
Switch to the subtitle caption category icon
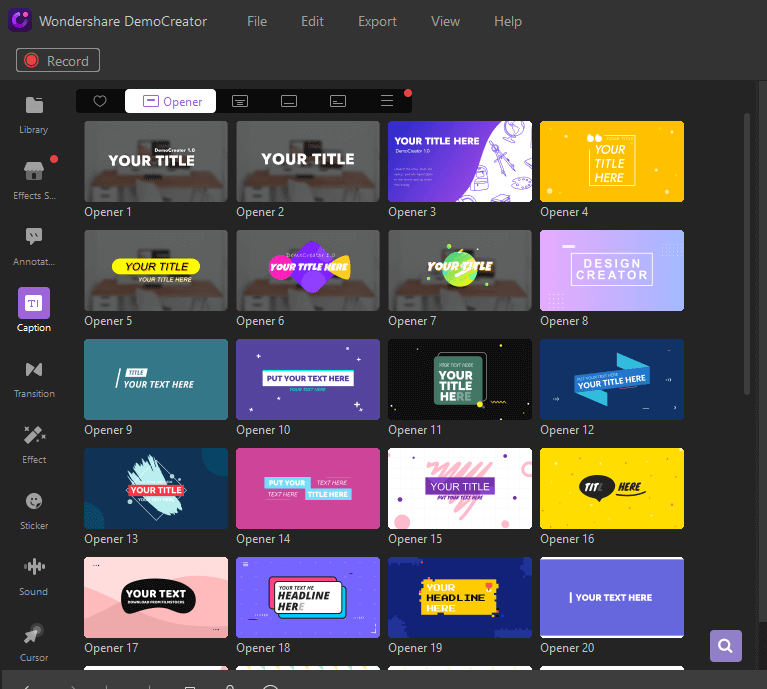pyautogui.click(x=289, y=101)
